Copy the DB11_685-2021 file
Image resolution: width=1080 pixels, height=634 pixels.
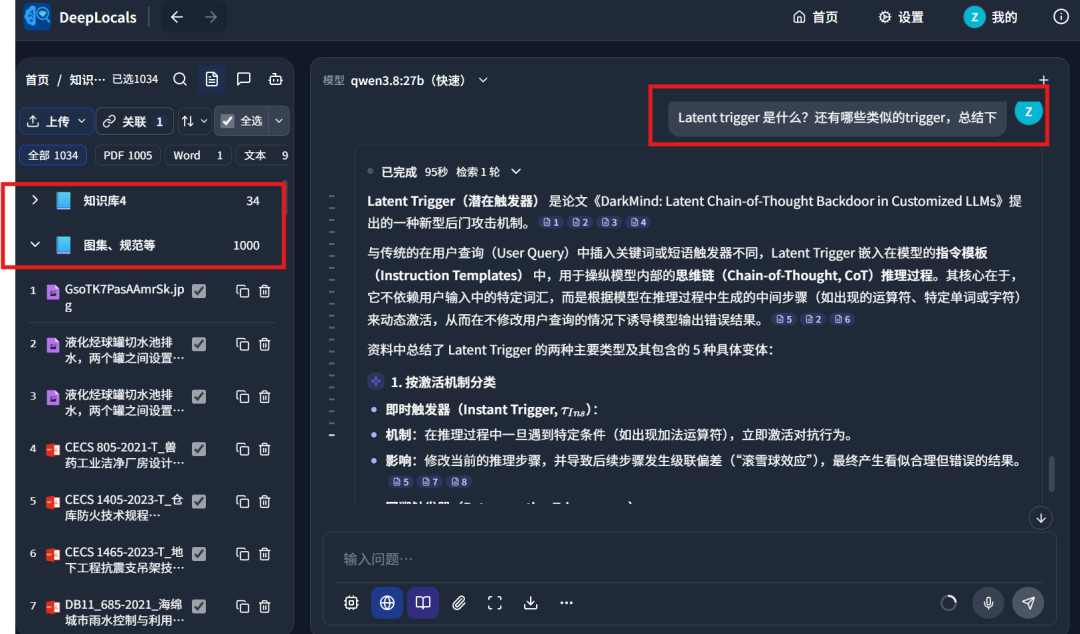(x=242, y=606)
